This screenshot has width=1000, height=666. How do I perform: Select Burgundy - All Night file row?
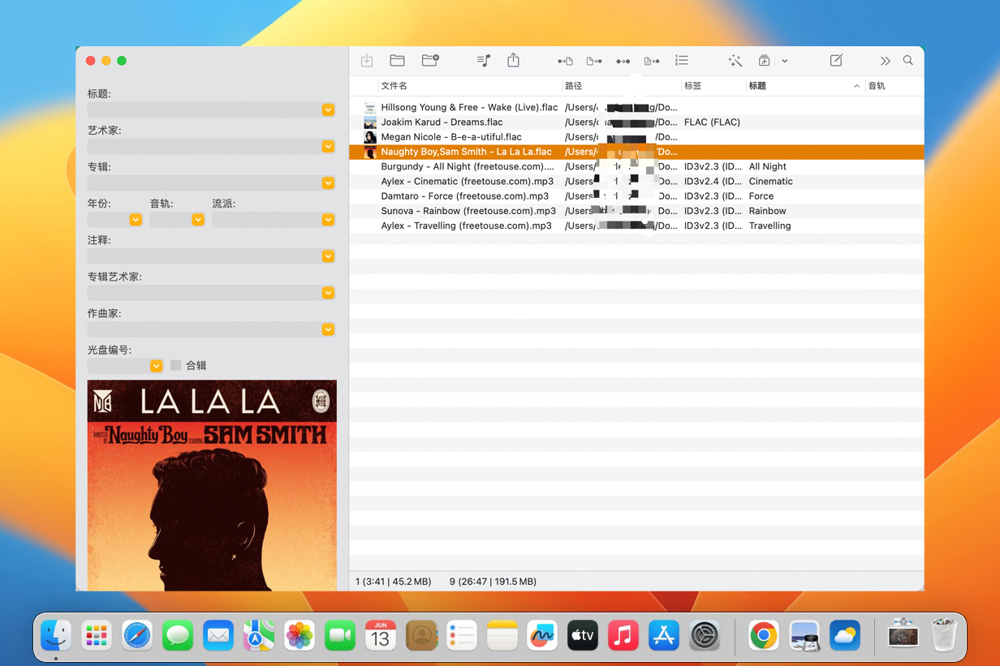[636, 166]
